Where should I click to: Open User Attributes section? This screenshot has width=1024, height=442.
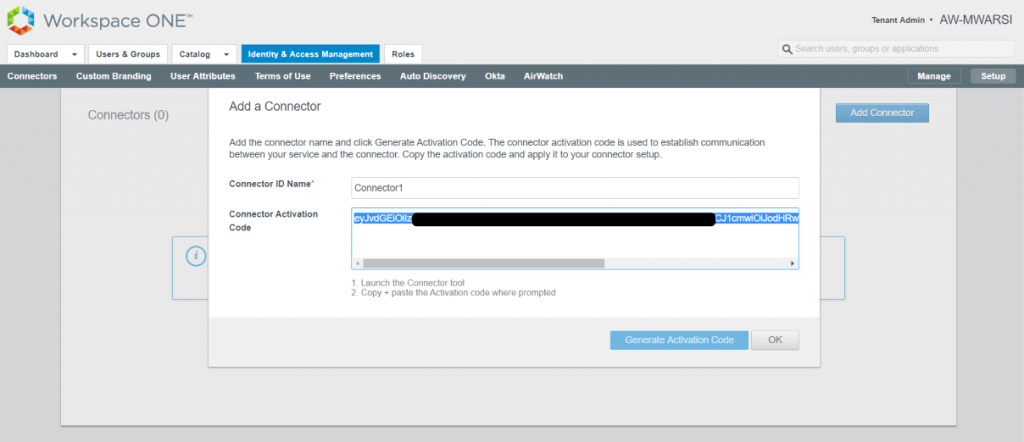click(202, 76)
